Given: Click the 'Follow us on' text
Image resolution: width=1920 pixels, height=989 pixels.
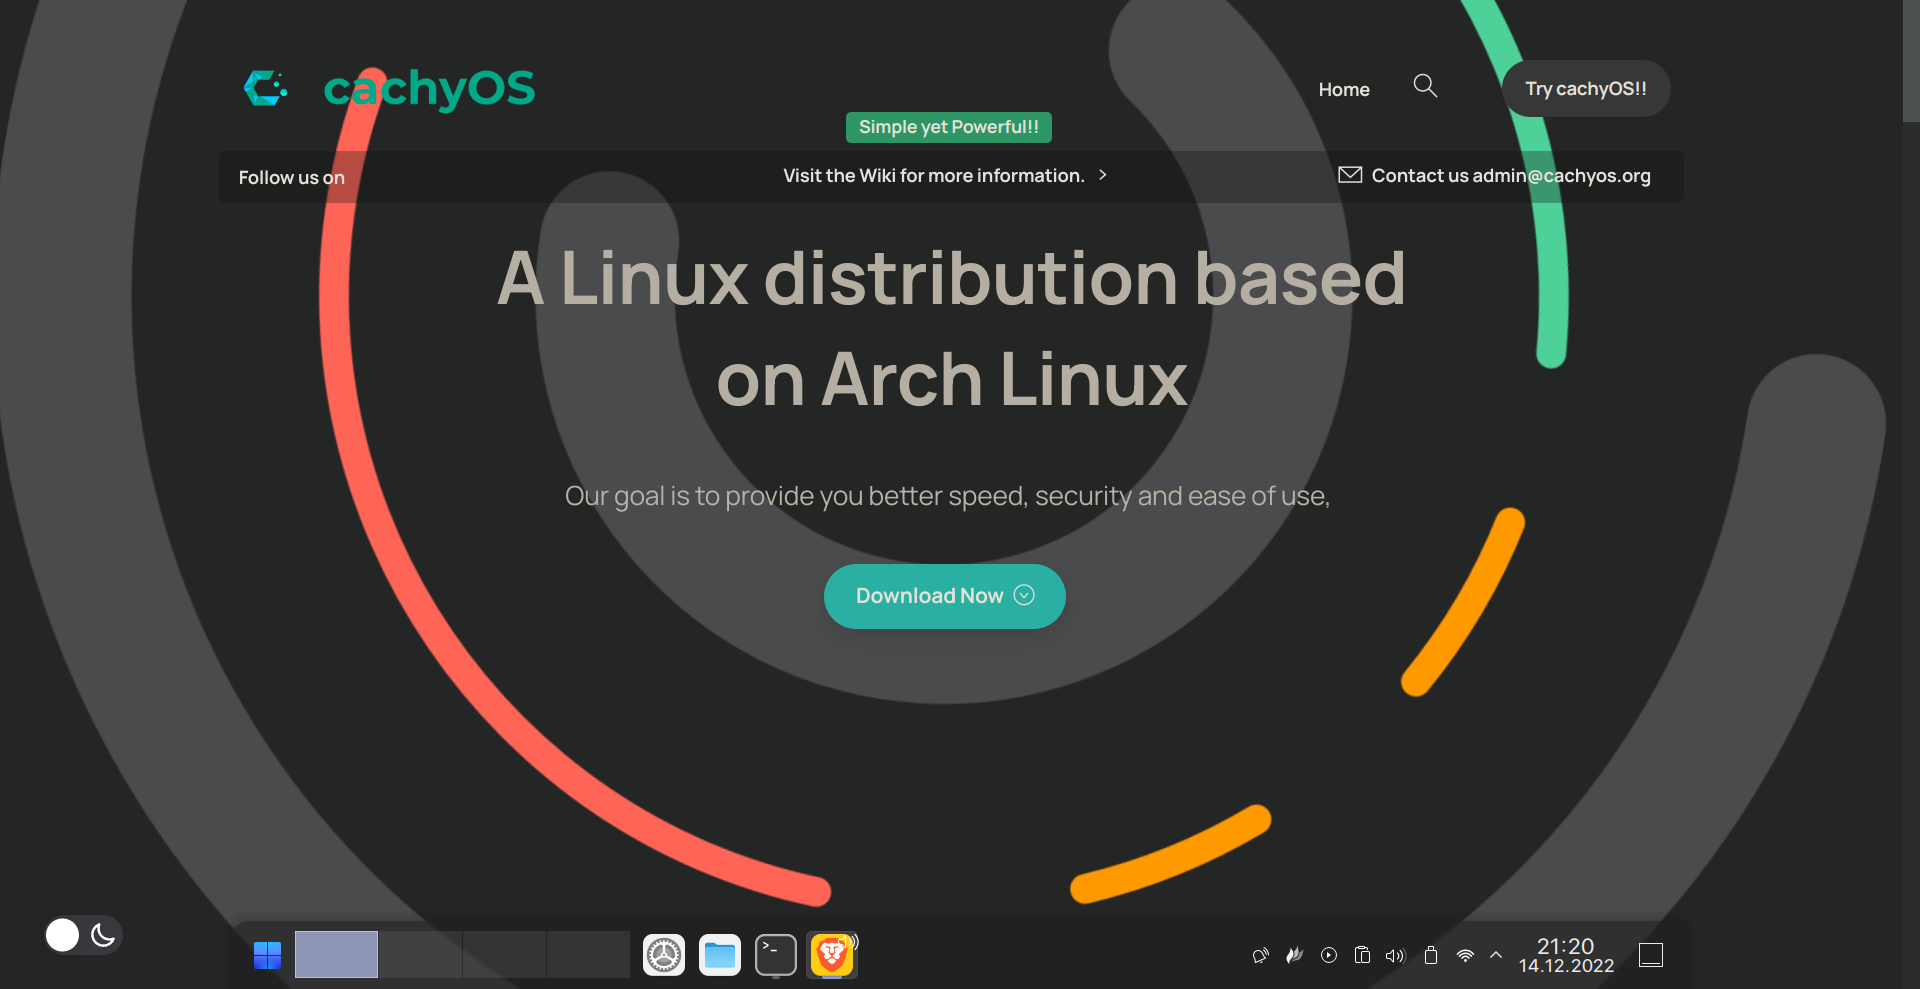Looking at the screenshot, I should click(x=291, y=177).
